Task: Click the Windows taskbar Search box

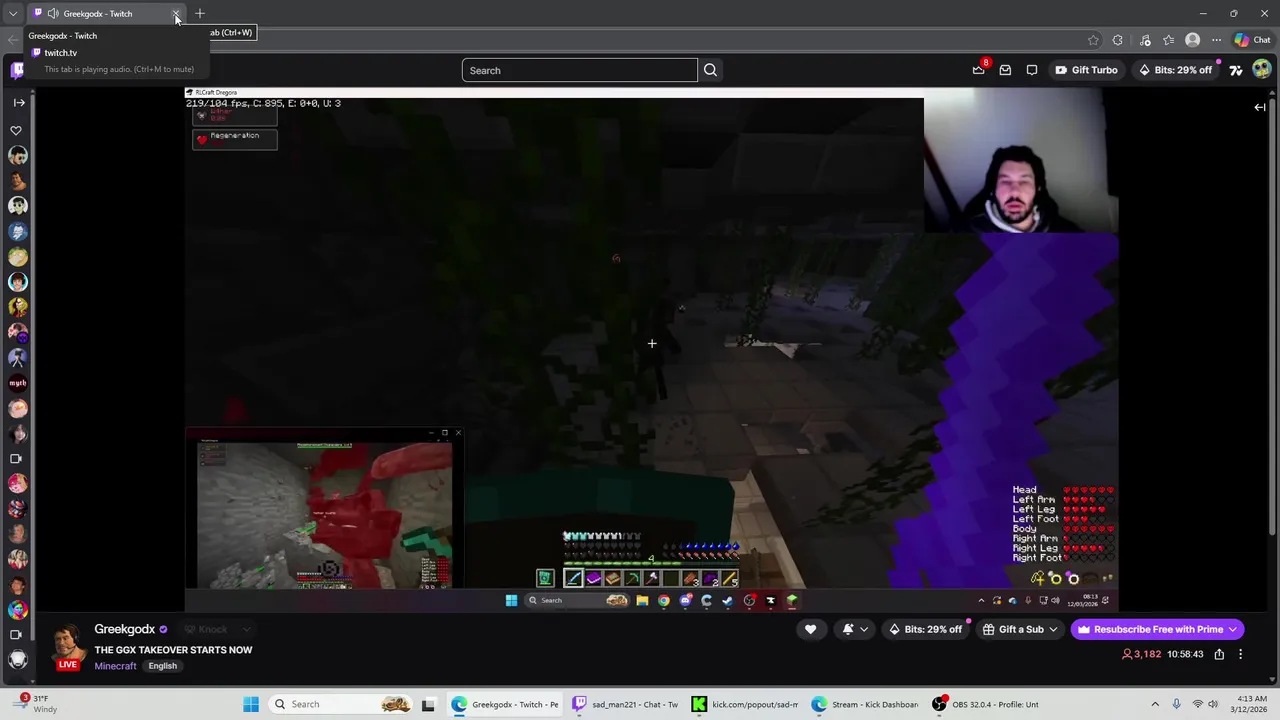Action: pos(340,704)
